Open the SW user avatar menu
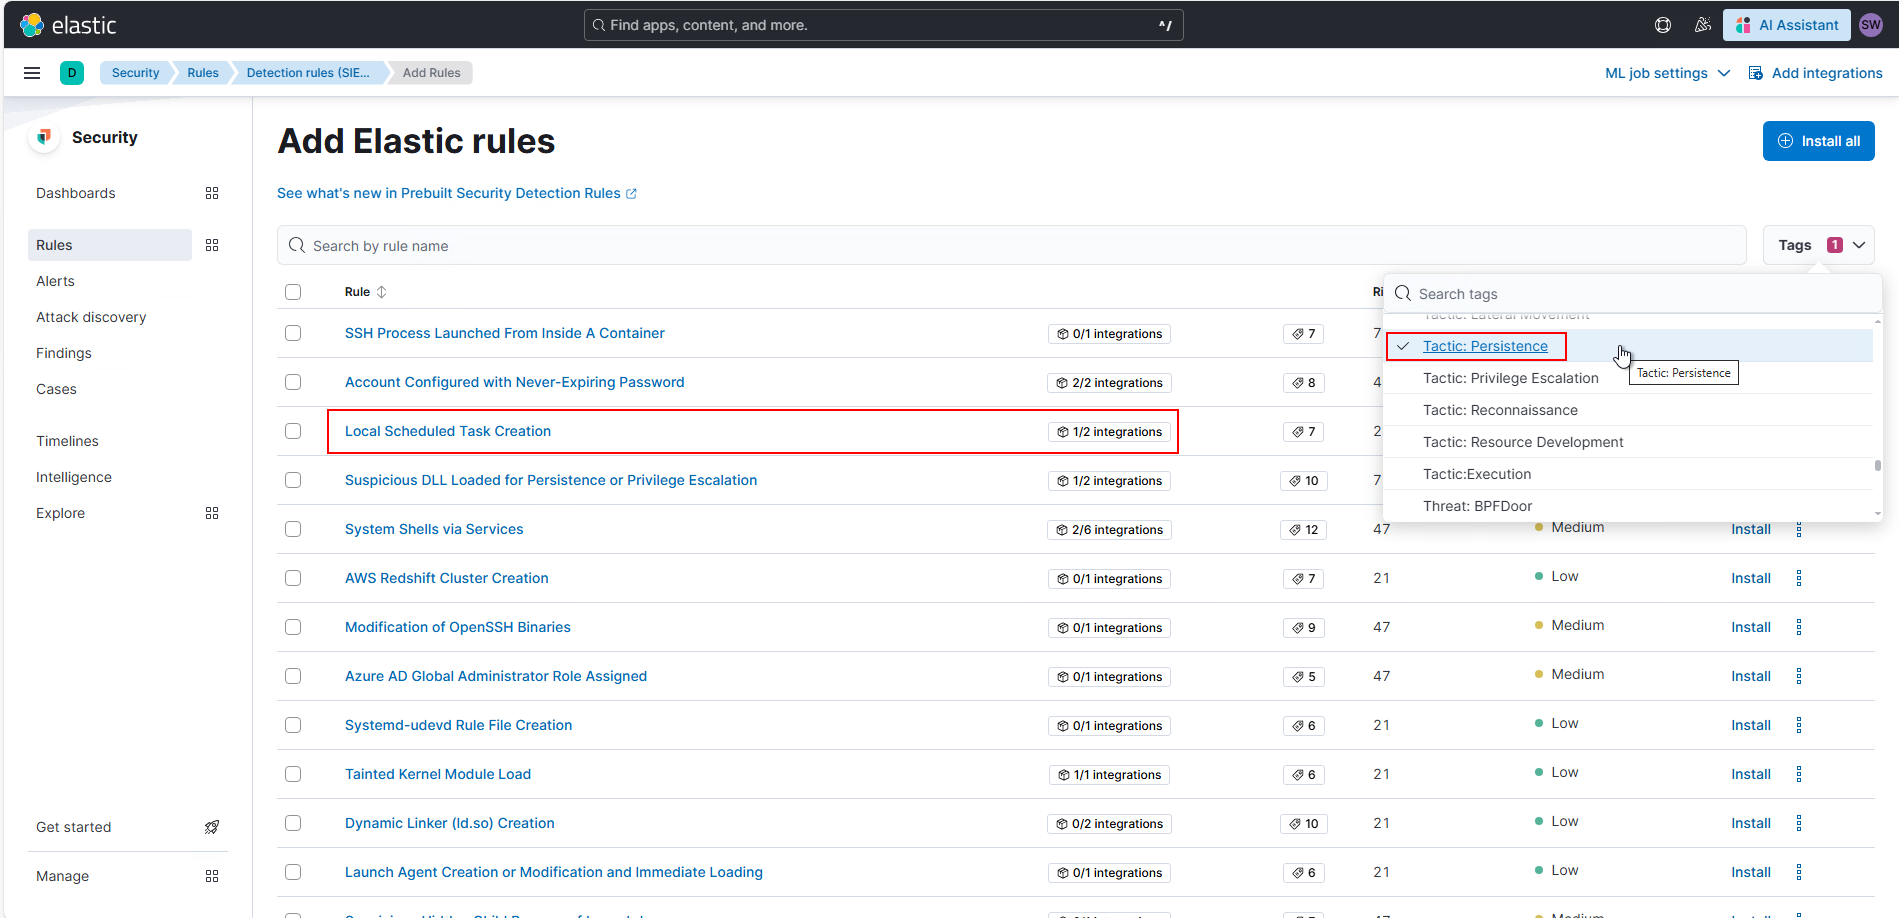This screenshot has height=918, width=1899. 1871,25
